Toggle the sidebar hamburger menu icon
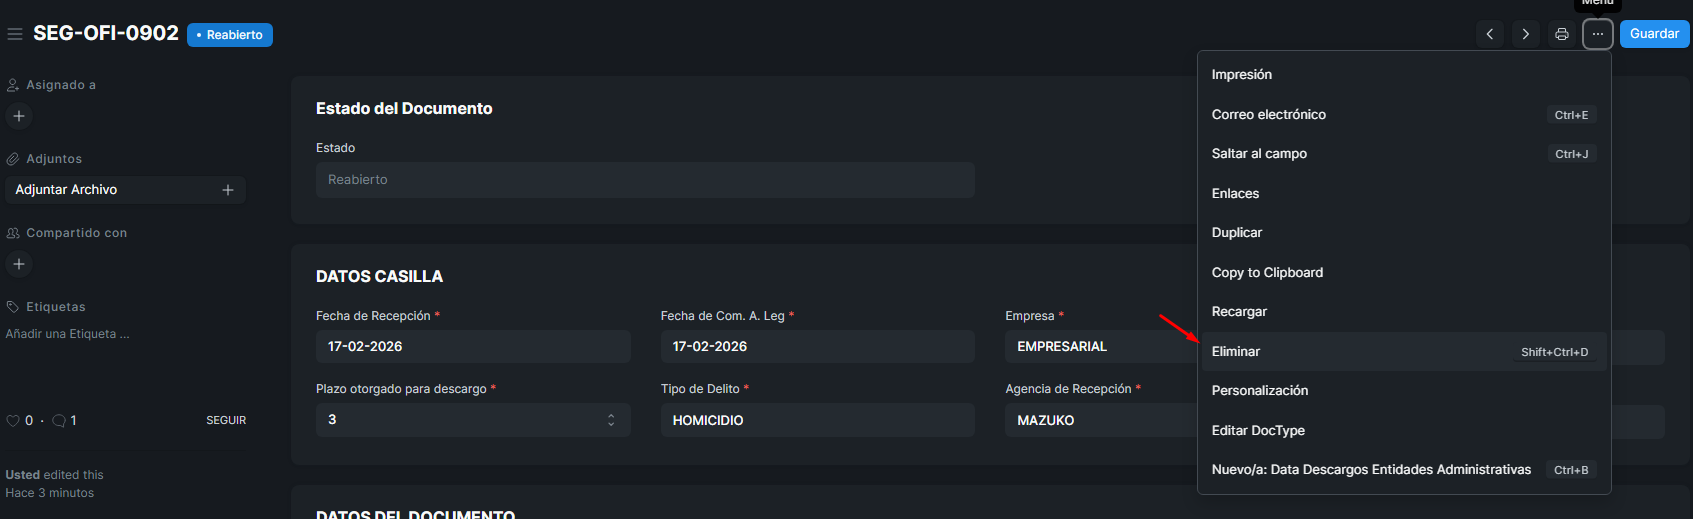 (14, 34)
